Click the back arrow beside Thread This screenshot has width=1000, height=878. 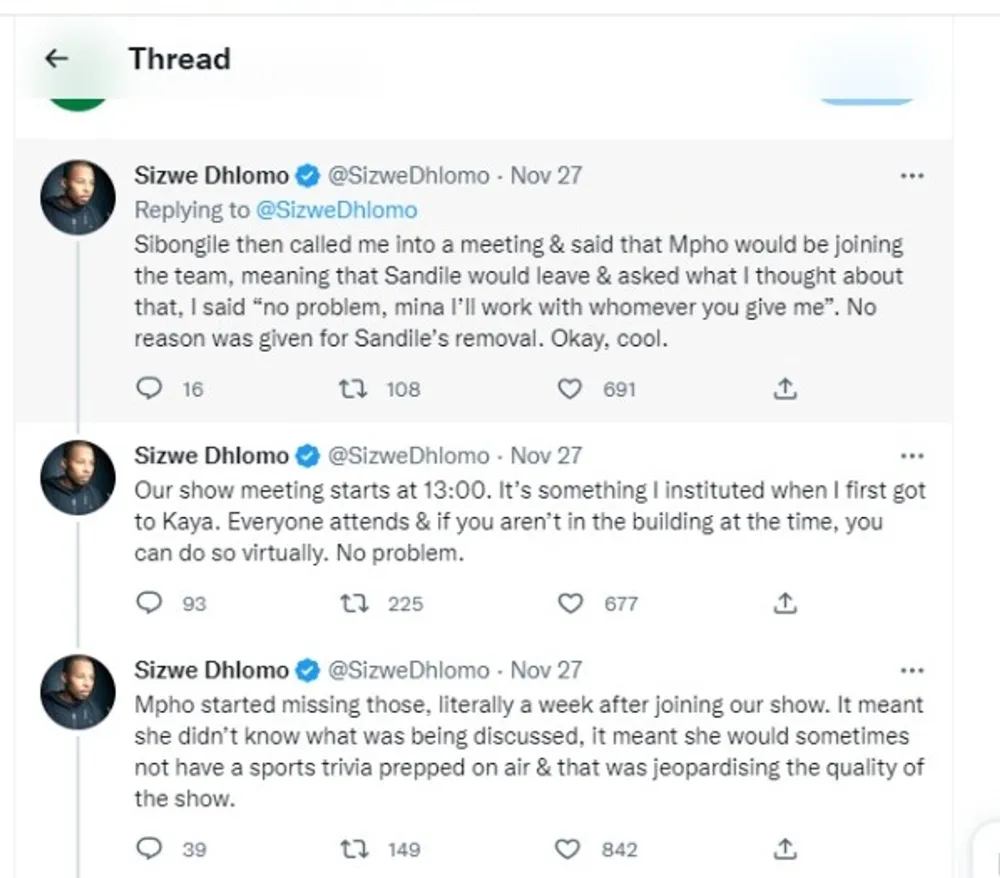(x=57, y=59)
